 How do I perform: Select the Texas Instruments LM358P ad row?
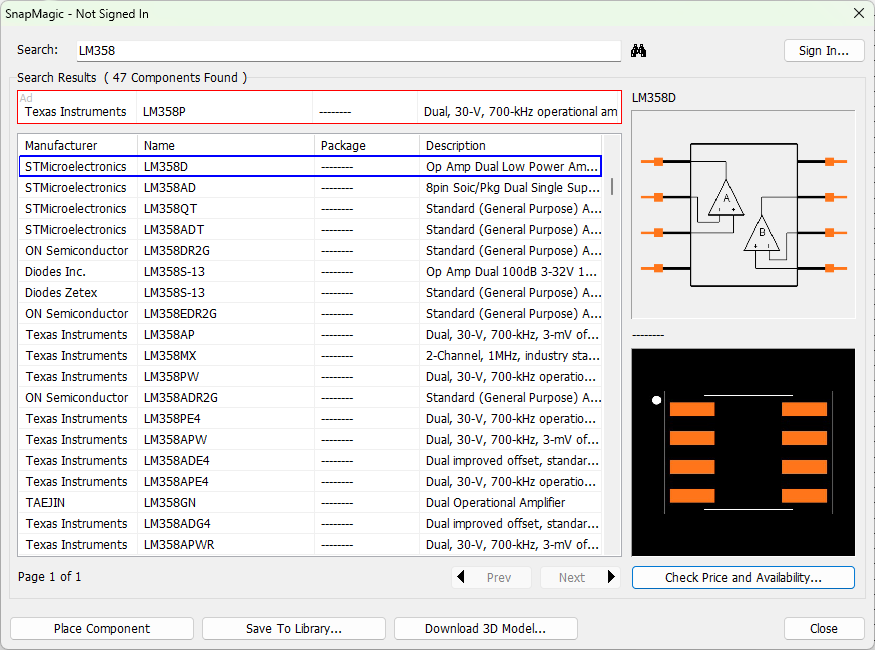319,107
